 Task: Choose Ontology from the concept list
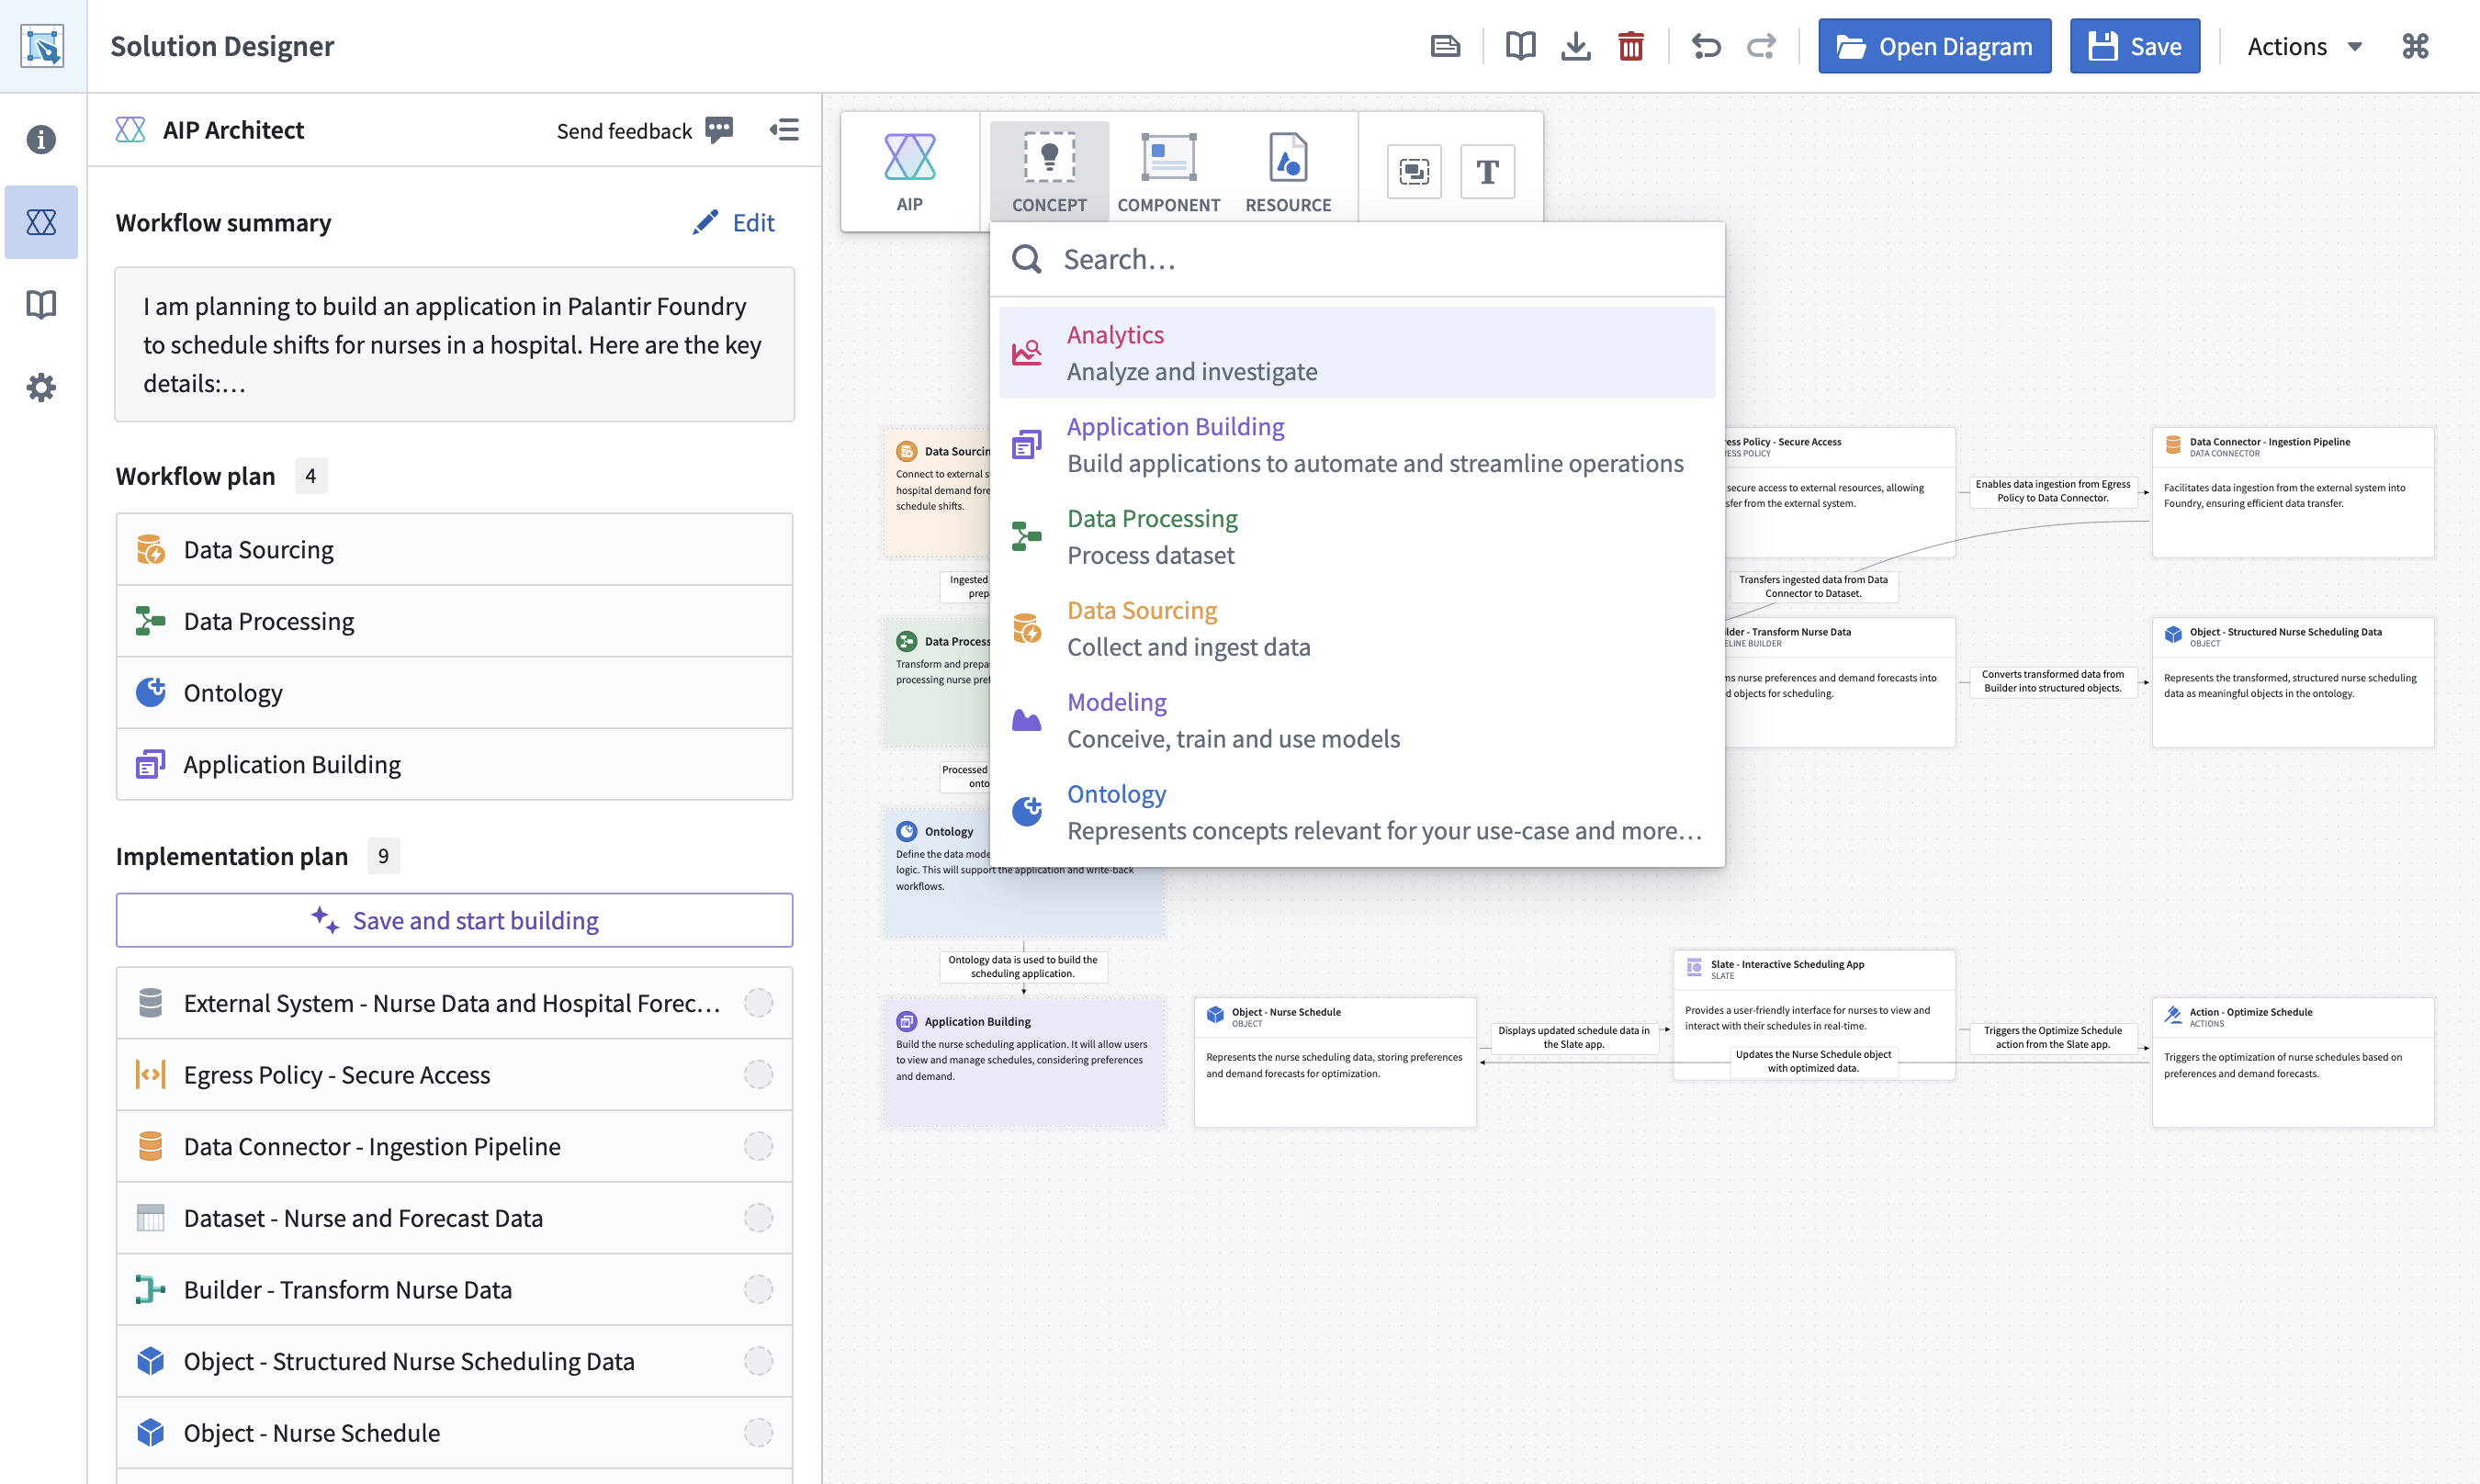tap(1357, 812)
